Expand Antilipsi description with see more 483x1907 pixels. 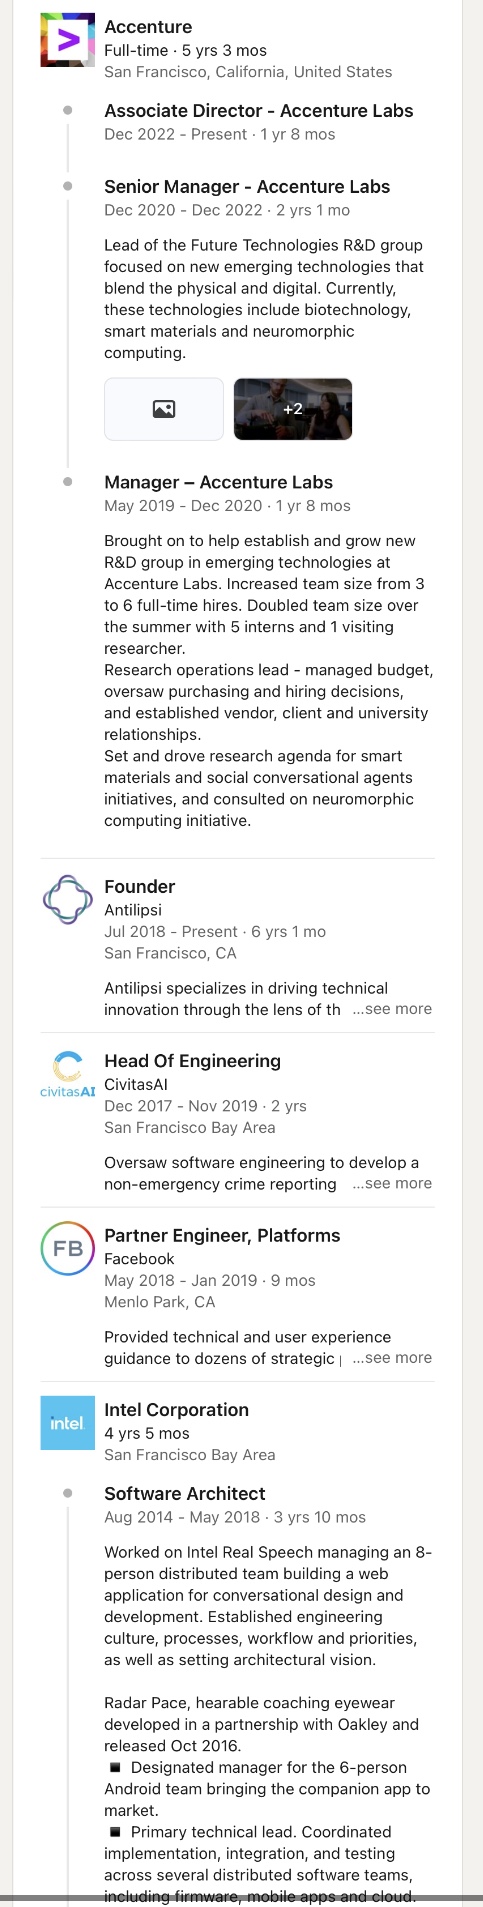click(392, 1009)
